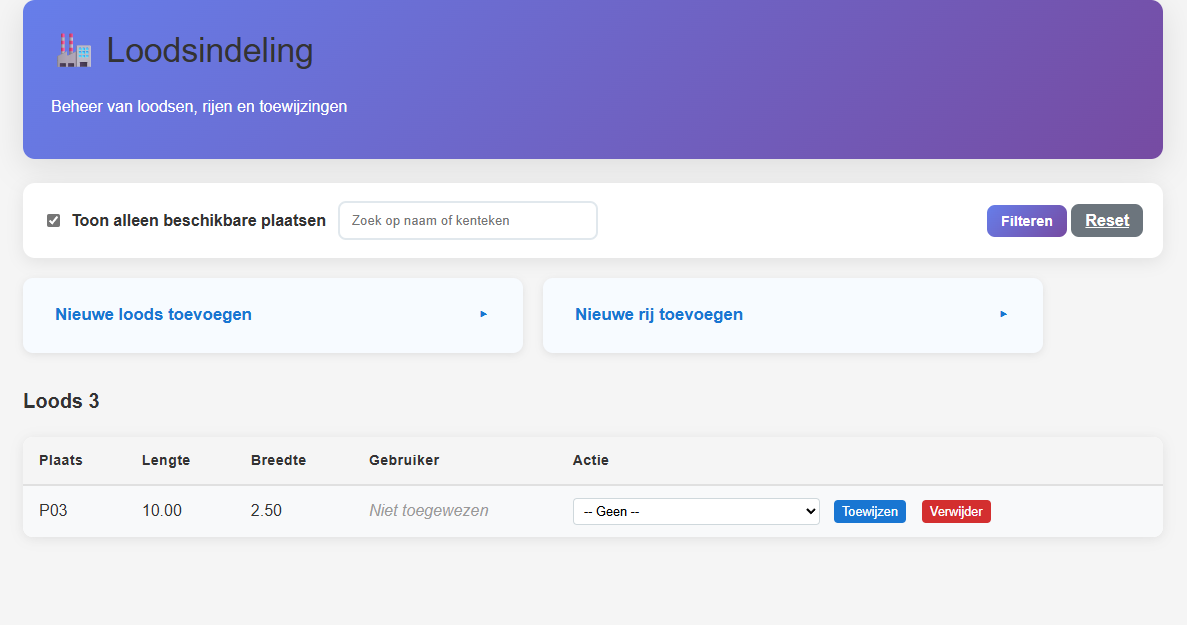Click the factory icon beside Loodsindeling

(x=74, y=51)
